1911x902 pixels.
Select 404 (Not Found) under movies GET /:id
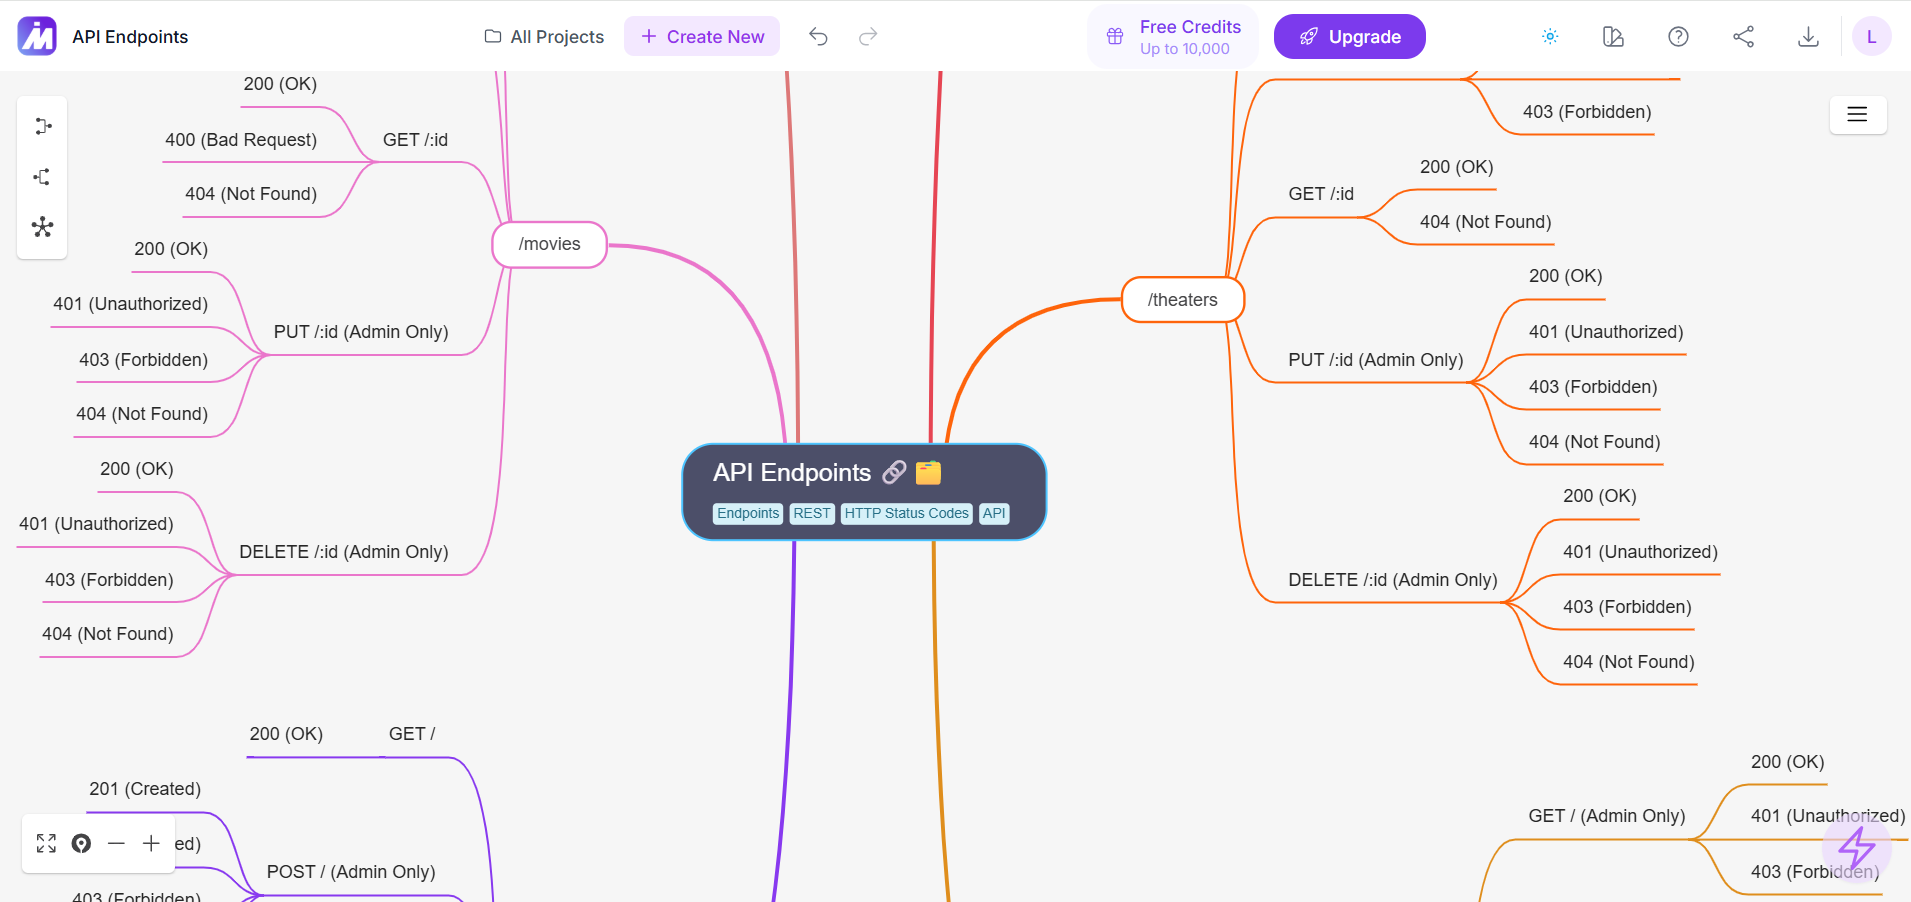click(x=251, y=194)
